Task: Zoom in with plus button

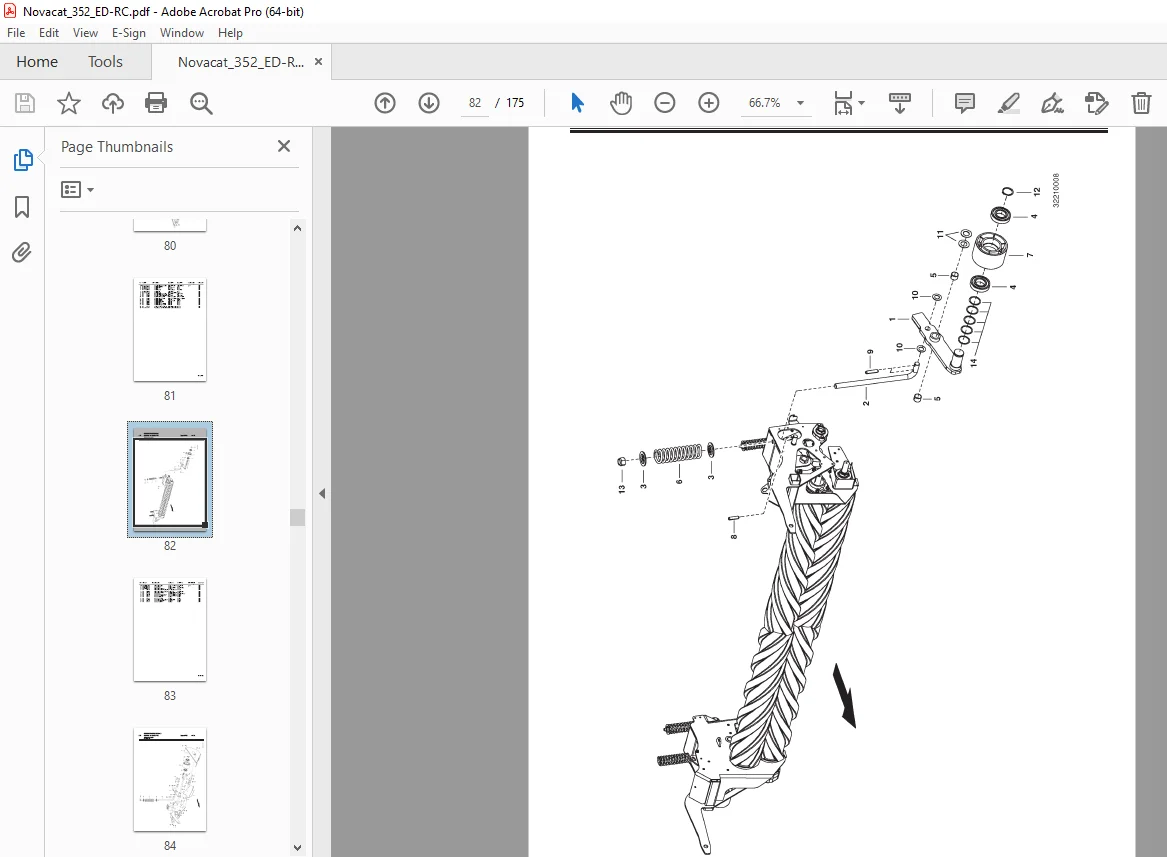Action: pos(709,103)
